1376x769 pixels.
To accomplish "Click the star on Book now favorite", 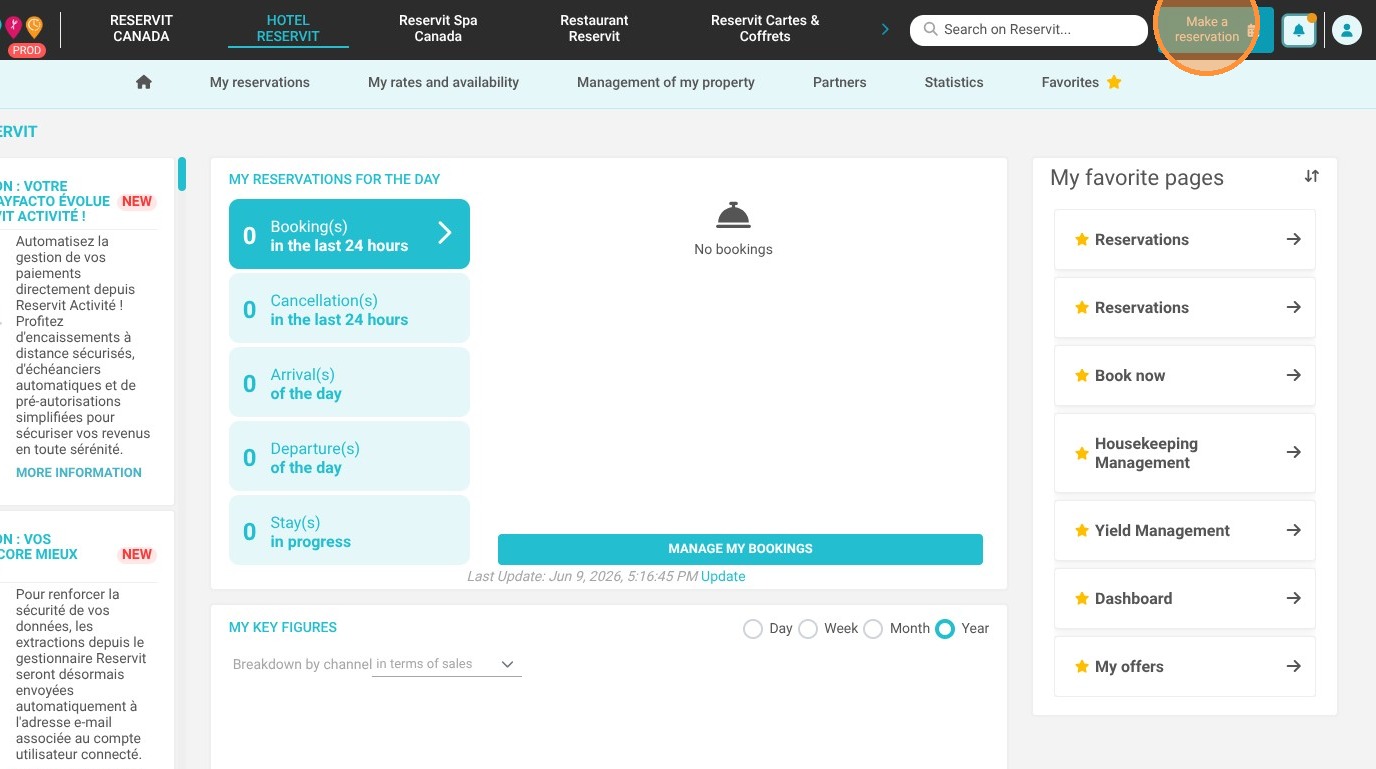I will coord(1081,376).
